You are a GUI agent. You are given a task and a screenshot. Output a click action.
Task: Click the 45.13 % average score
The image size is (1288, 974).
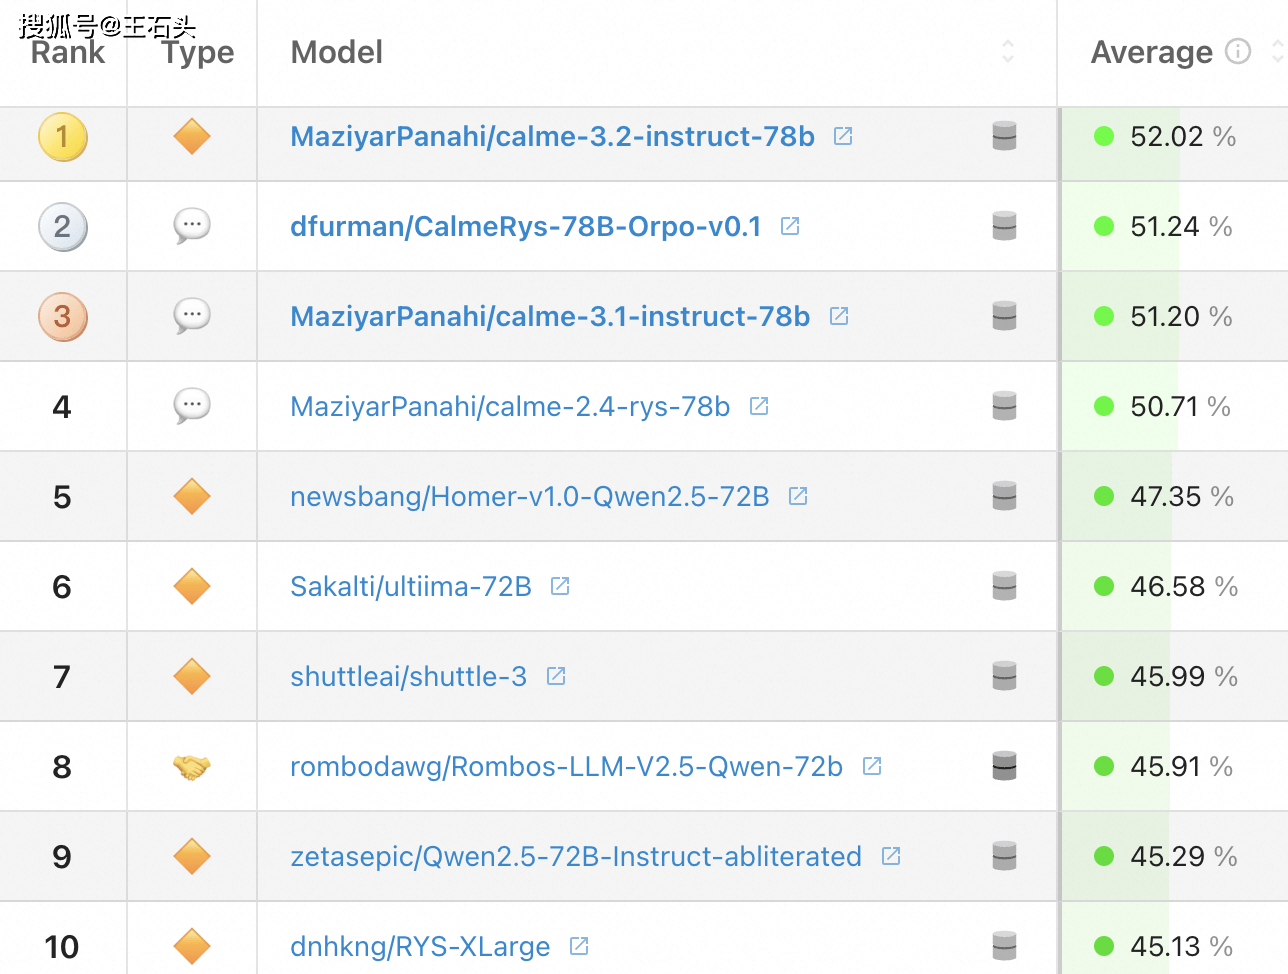[1181, 946]
